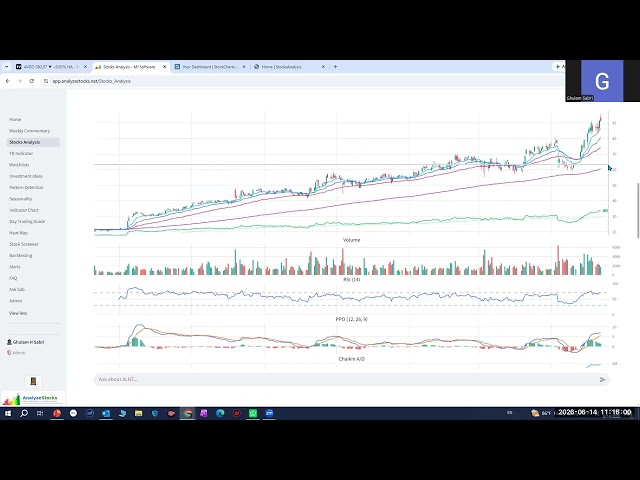
Task: Open Backtesting page
Action: pos(20,256)
